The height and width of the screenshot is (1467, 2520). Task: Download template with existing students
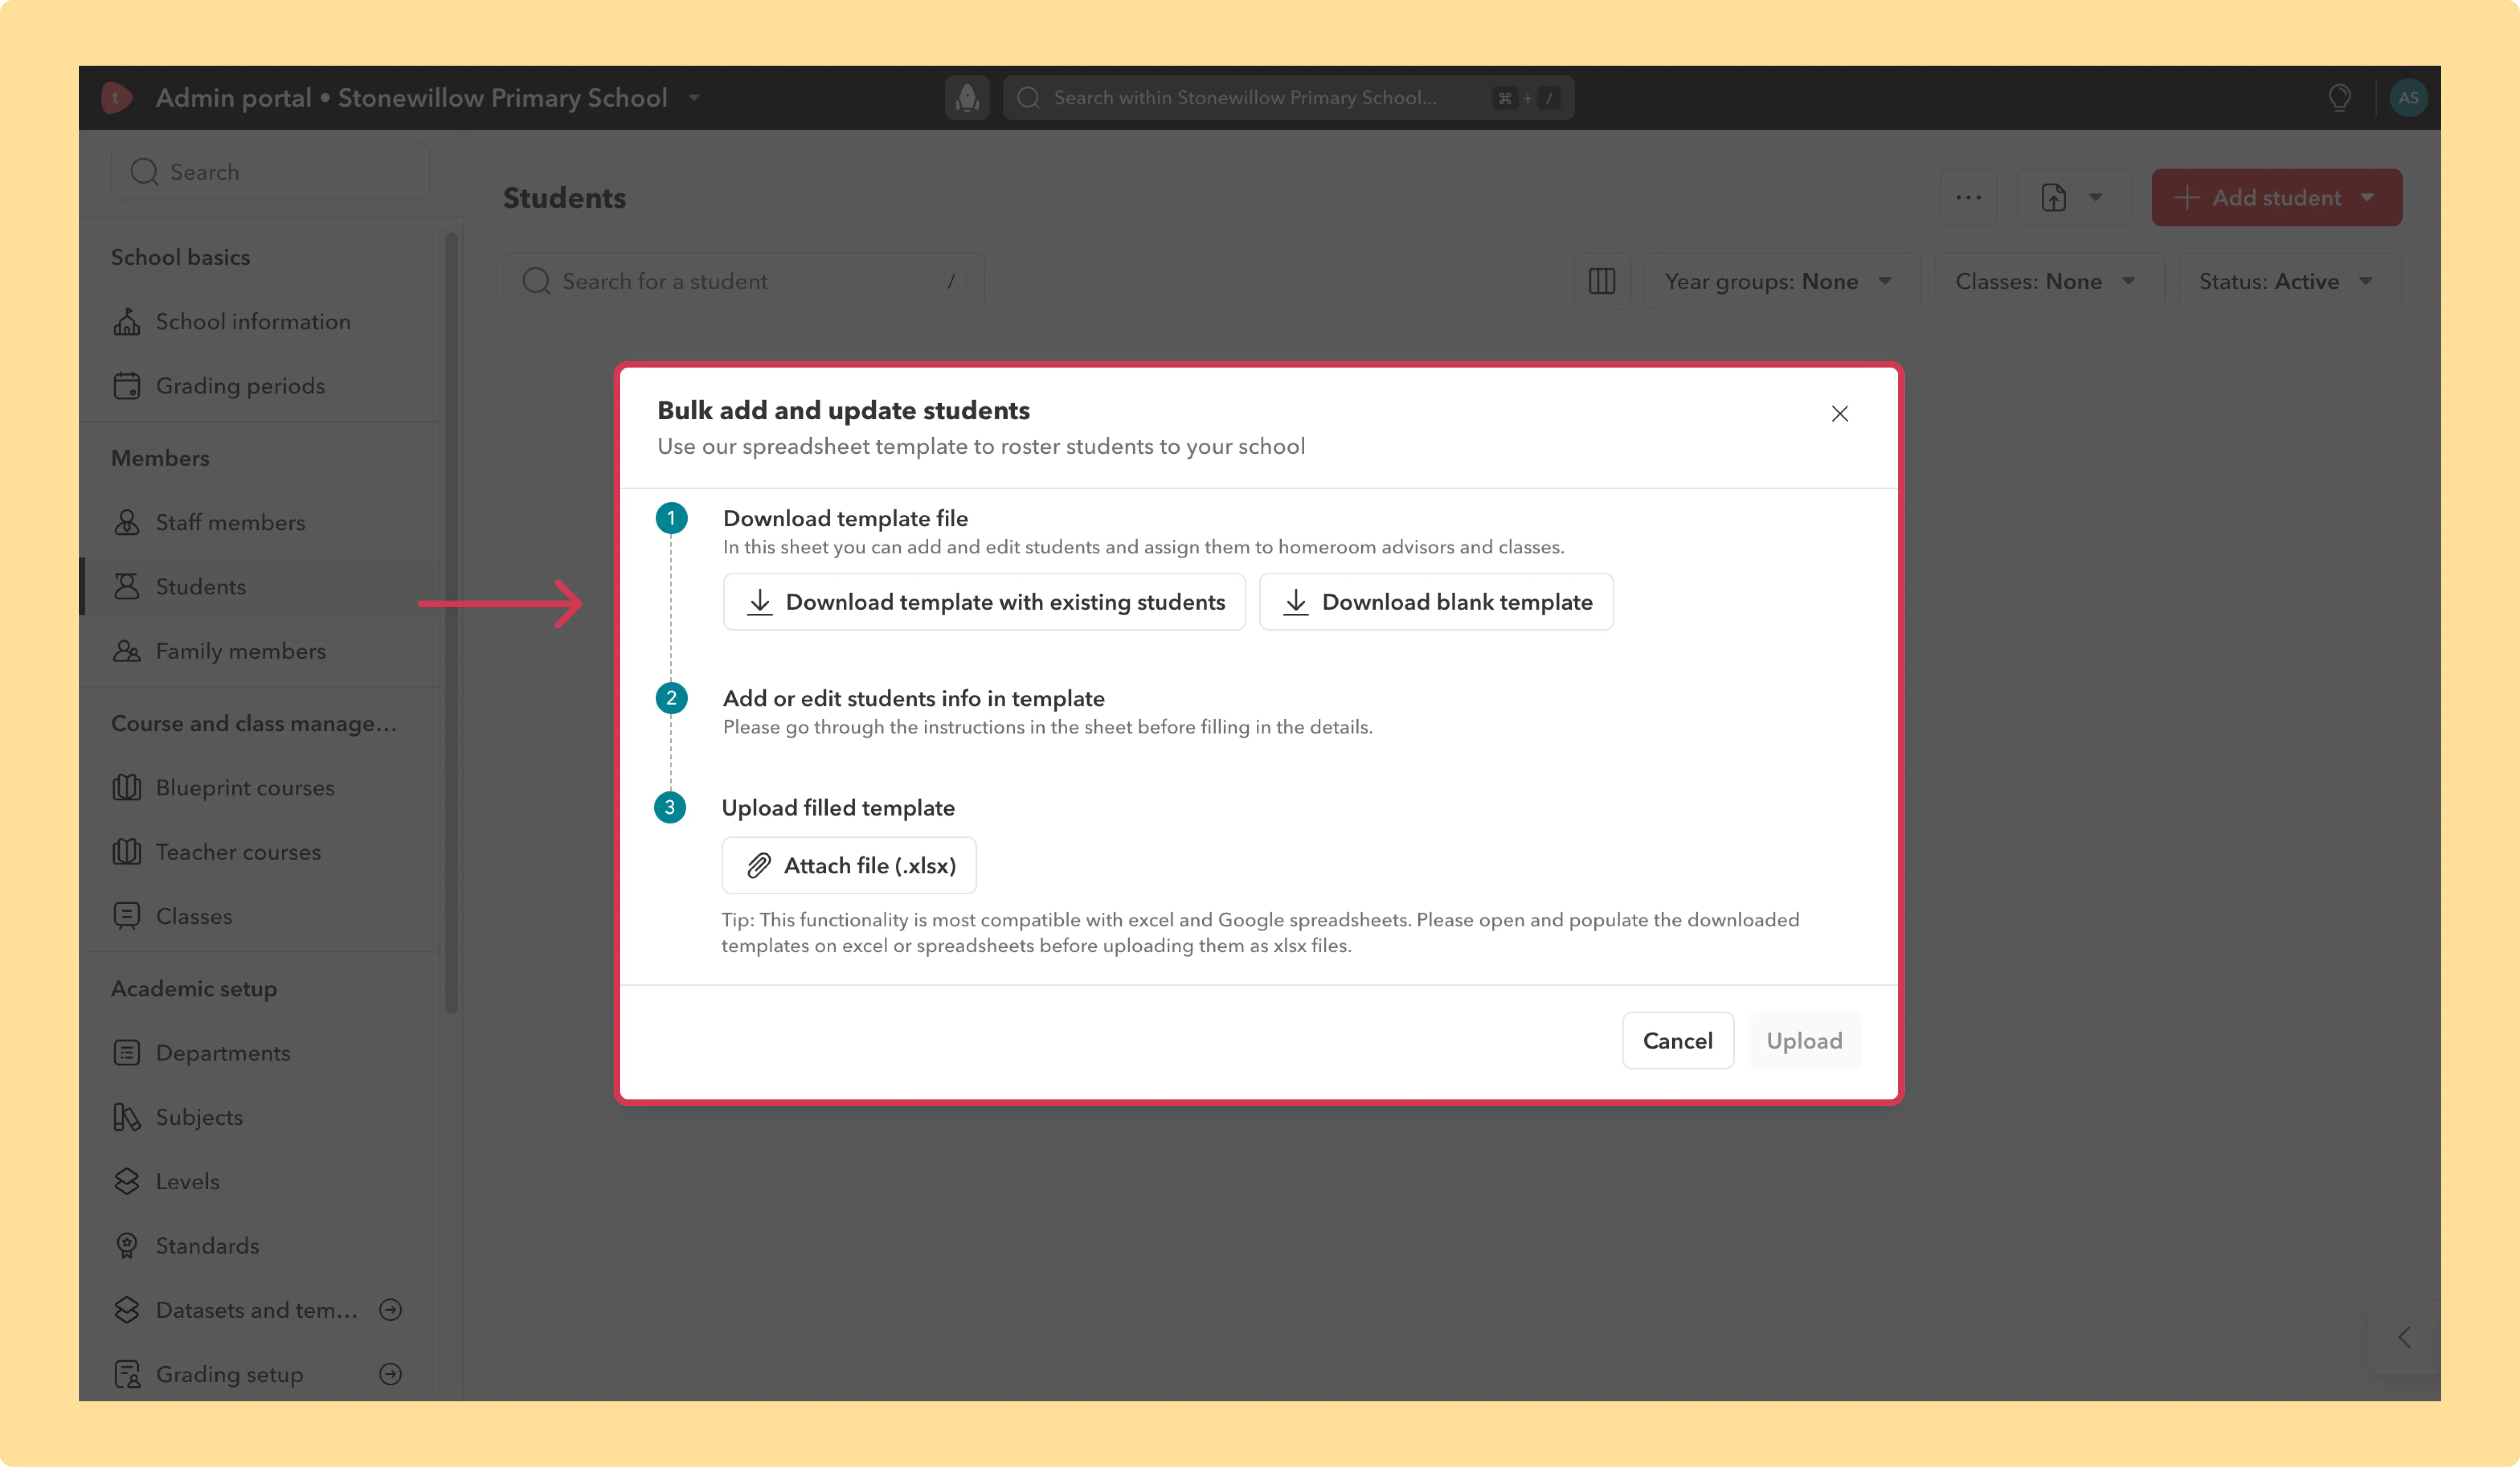(984, 602)
